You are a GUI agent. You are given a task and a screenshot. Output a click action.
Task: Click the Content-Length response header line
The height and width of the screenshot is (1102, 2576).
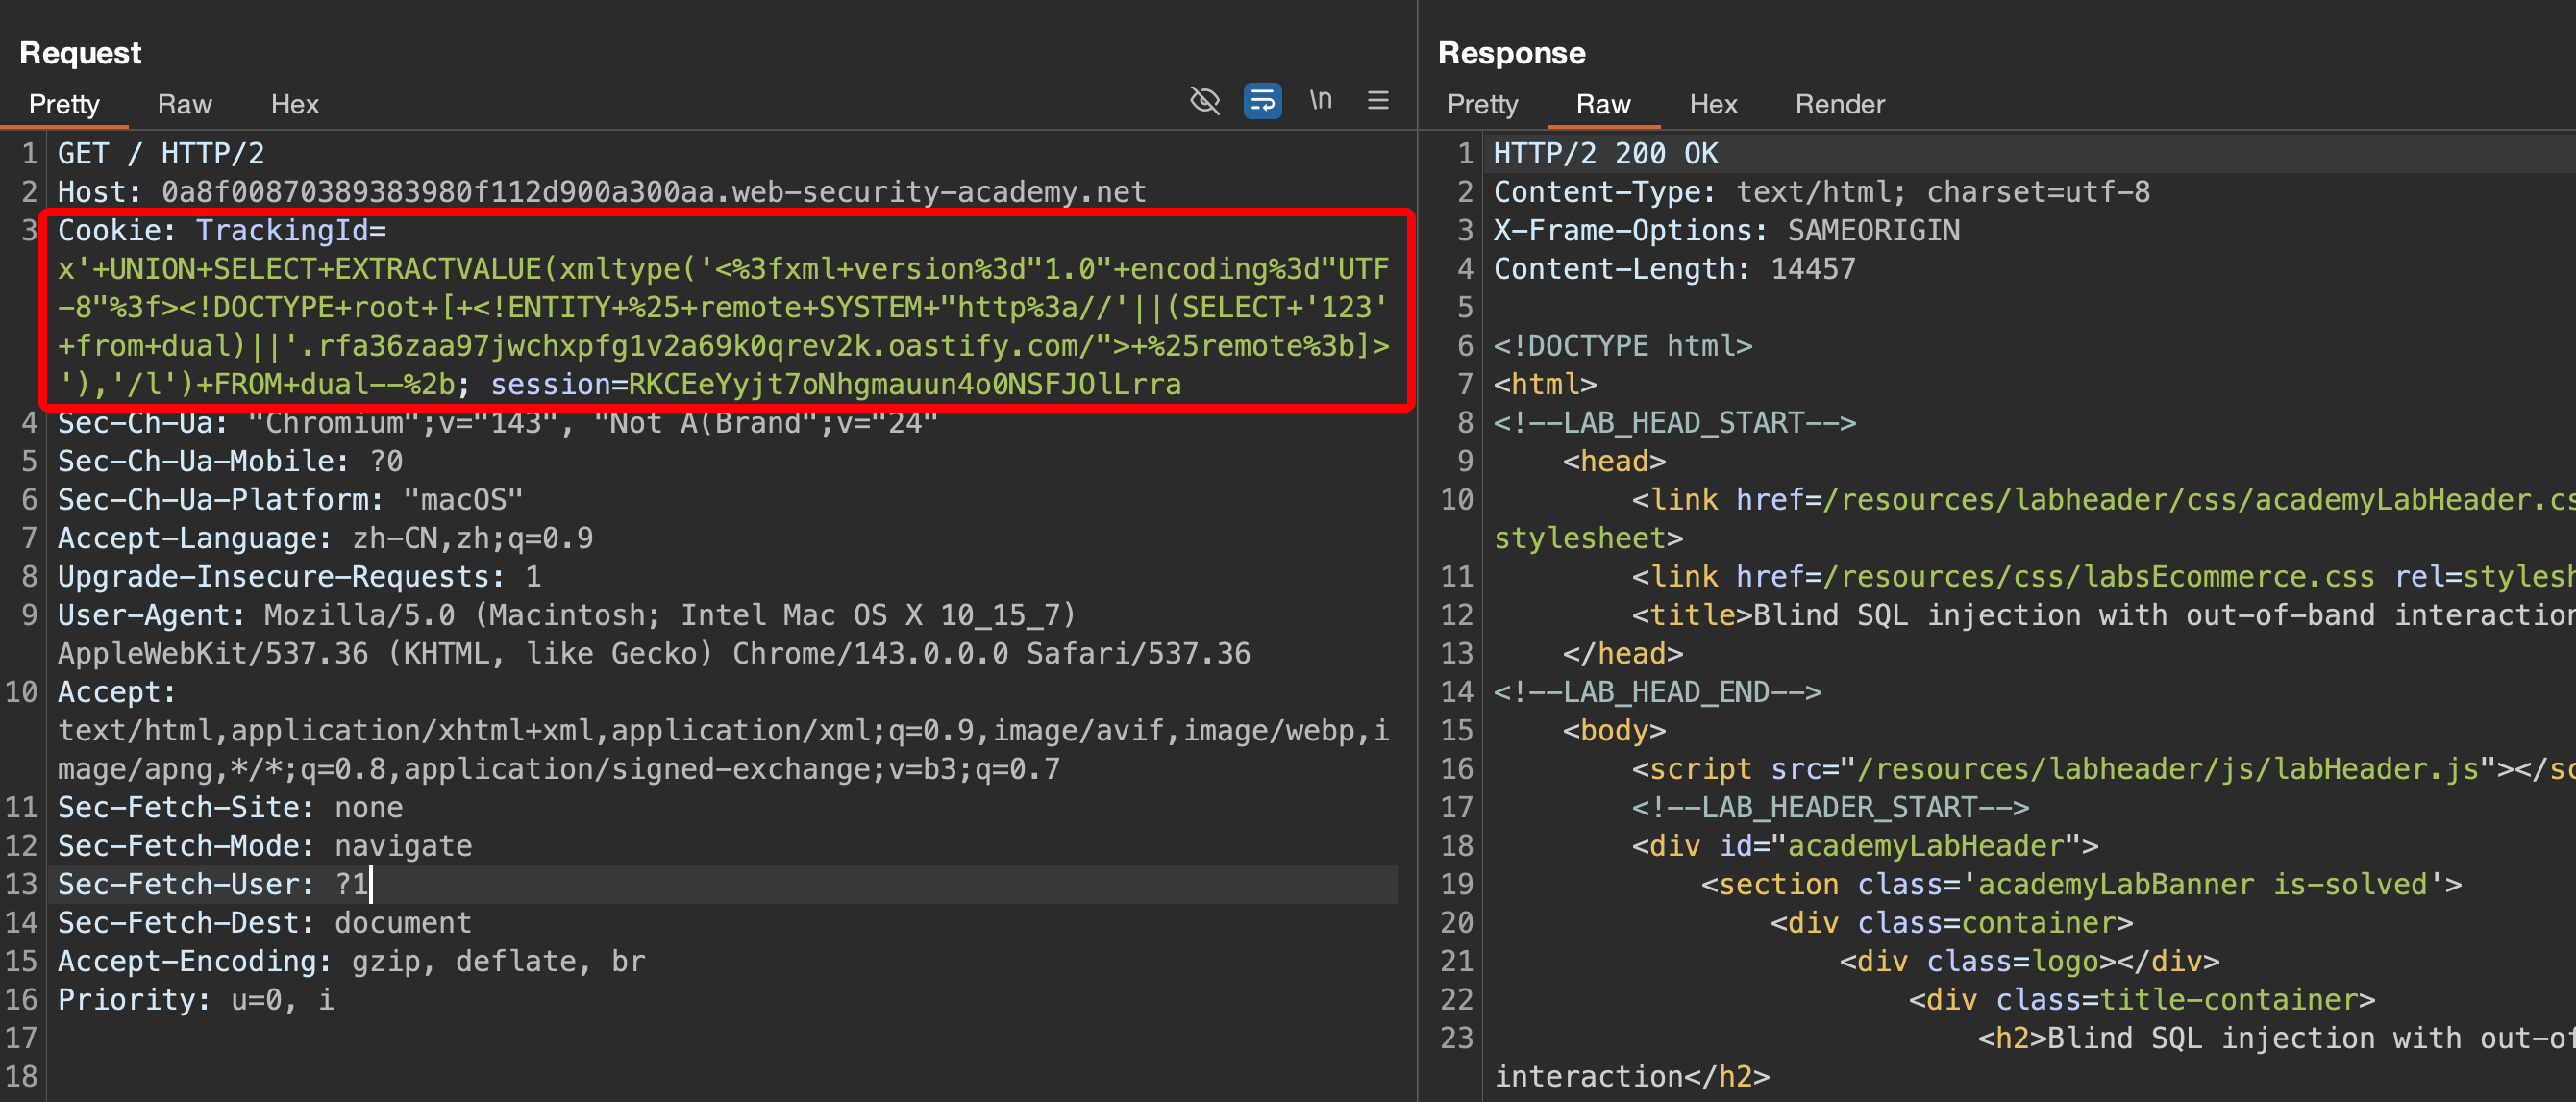pyautogui.click(x=1673, y=269)
